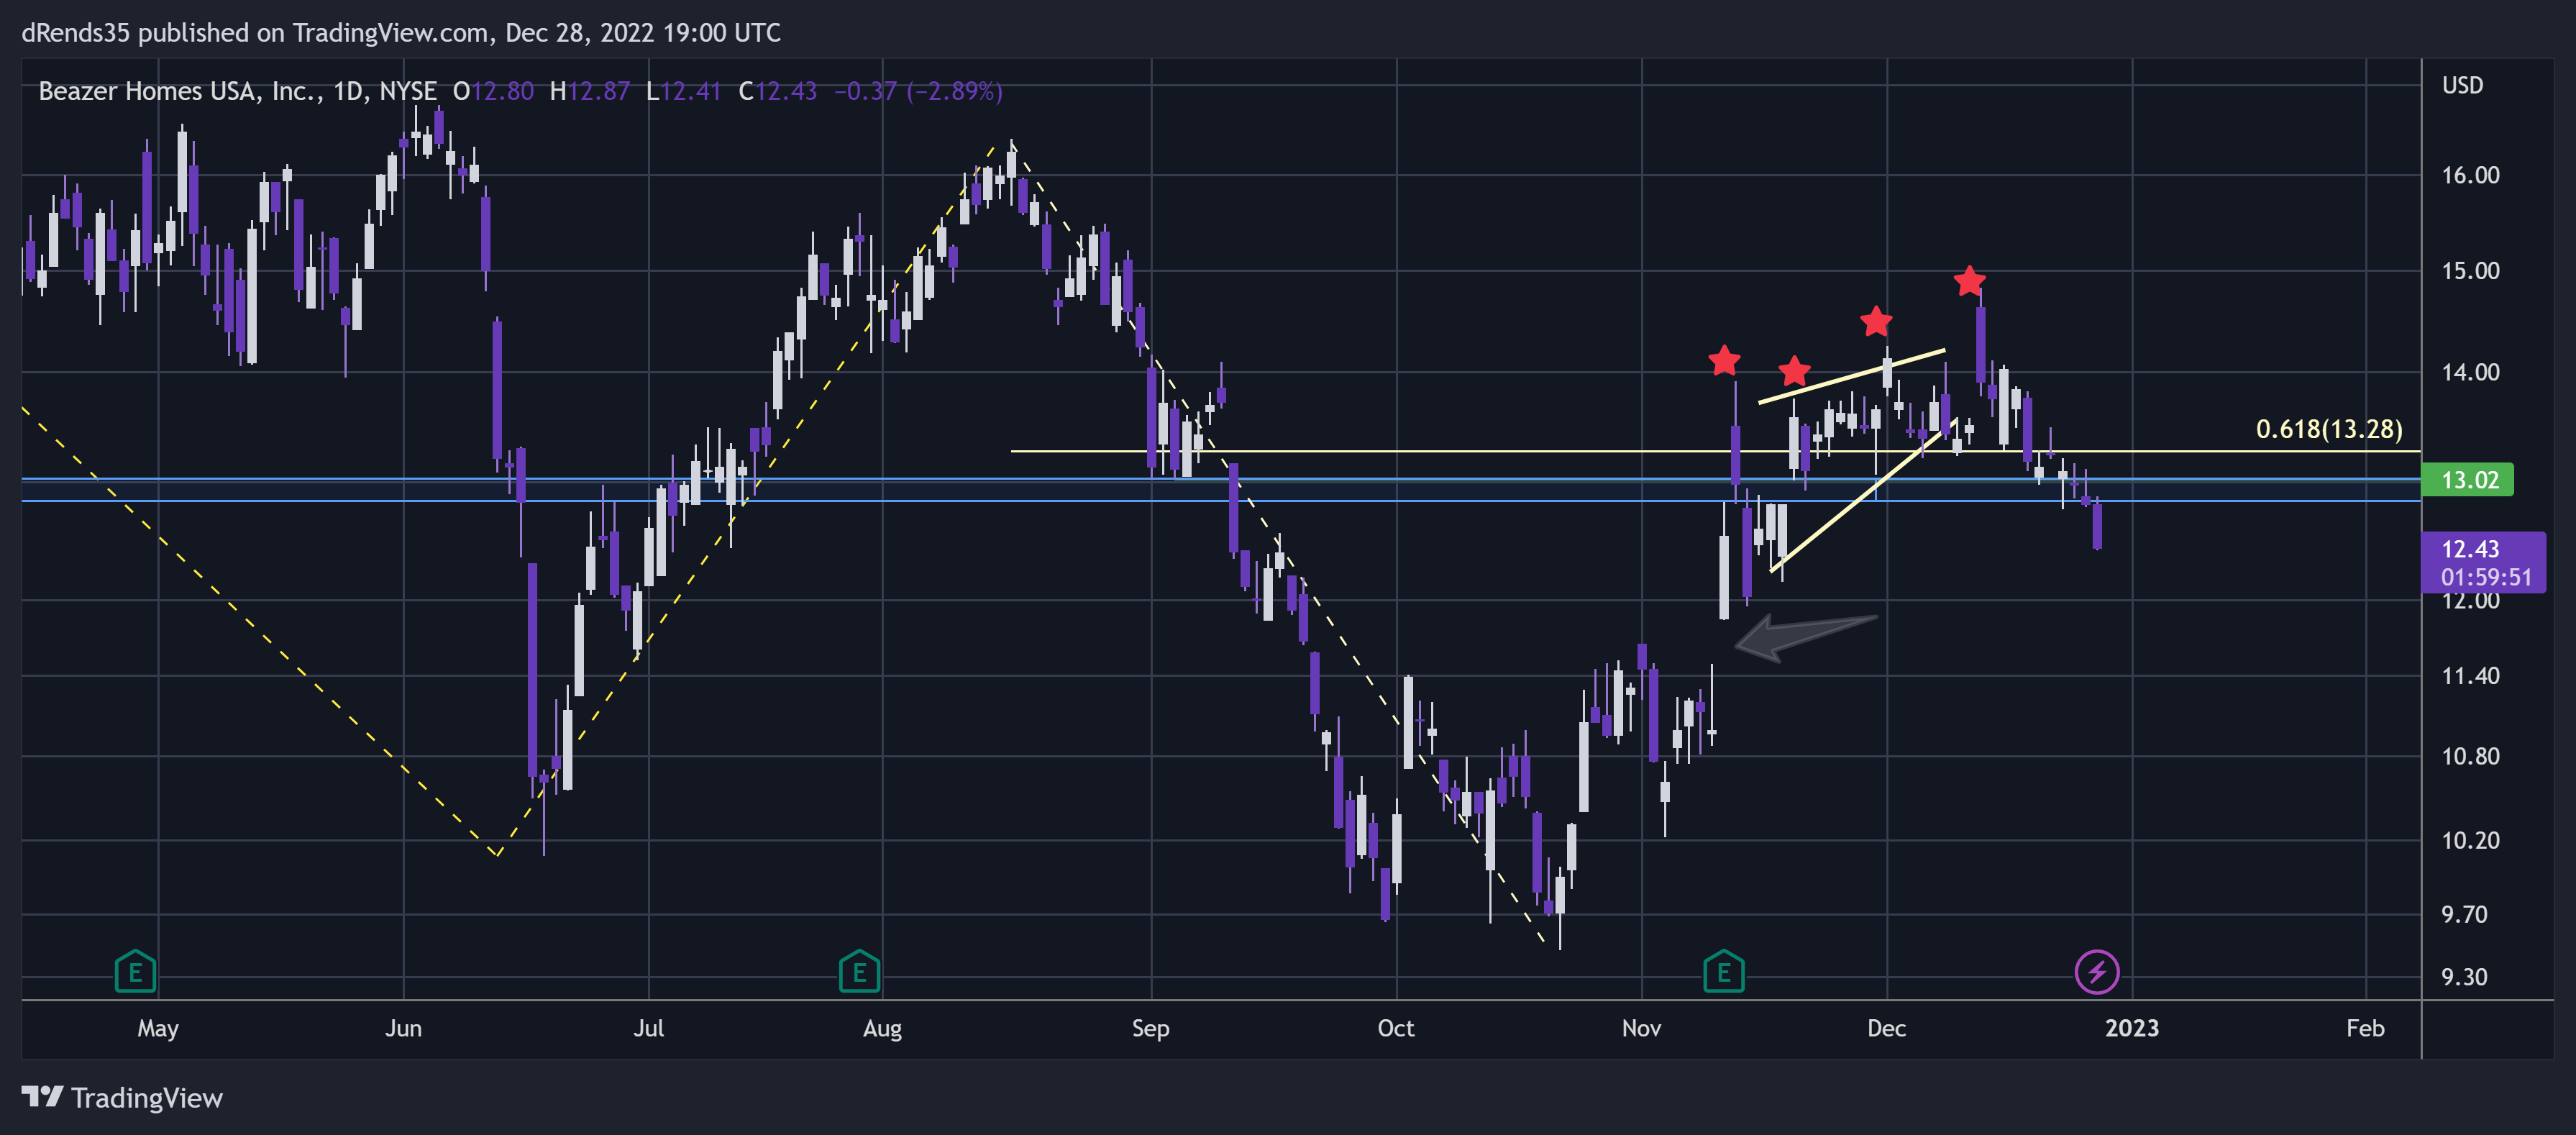Click the Nov label on time axis
The image size is (2576, 1135).
point(1641,1028)
